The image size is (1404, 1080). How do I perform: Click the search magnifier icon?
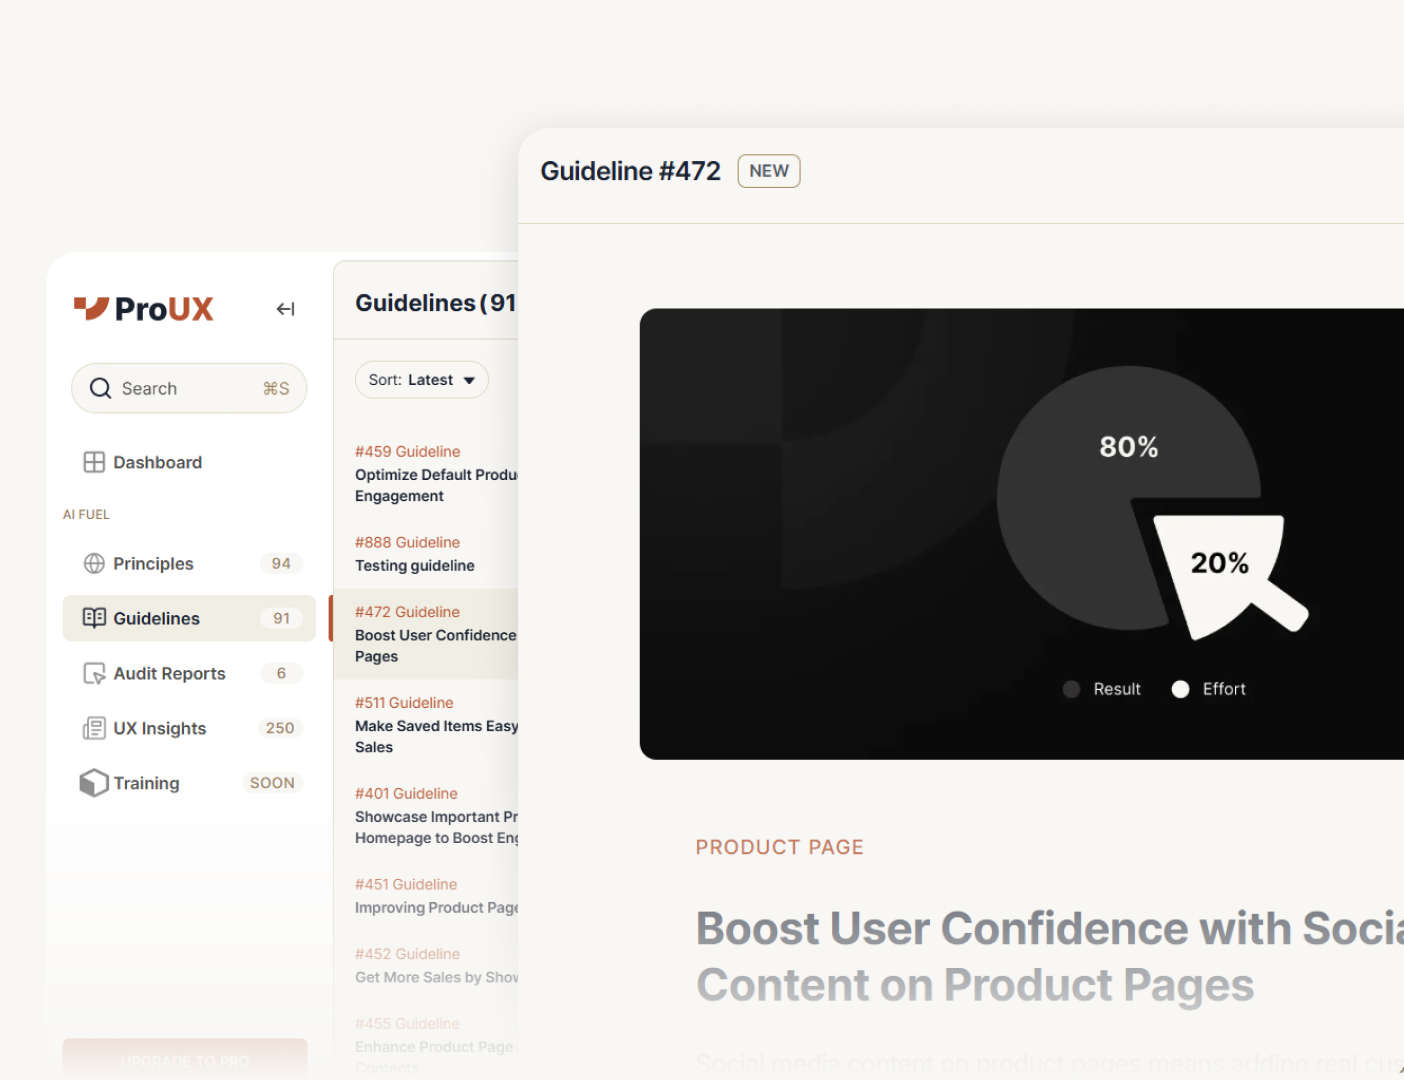point(100,388)
